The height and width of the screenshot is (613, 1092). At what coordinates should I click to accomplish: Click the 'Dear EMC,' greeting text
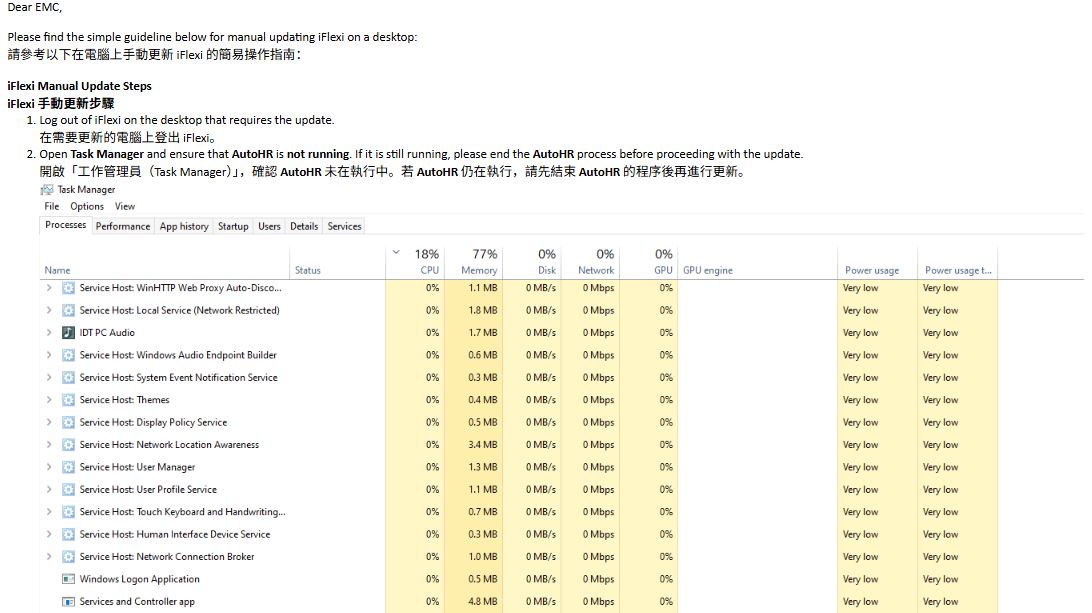point(34,7)
